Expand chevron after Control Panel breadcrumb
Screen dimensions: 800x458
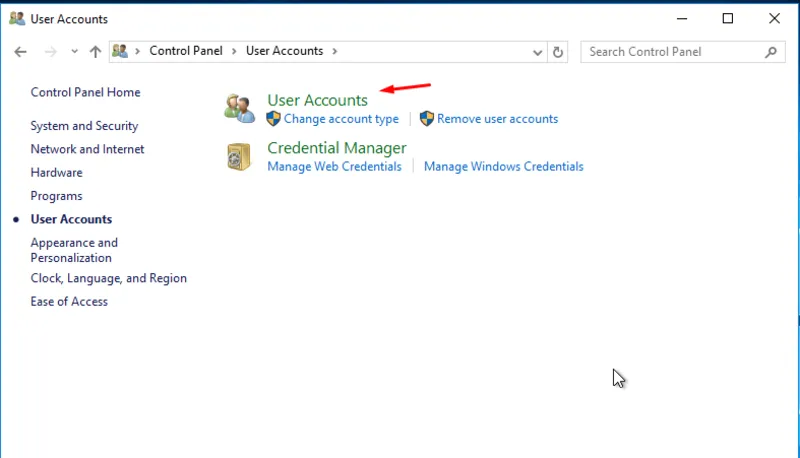(236, 51)
